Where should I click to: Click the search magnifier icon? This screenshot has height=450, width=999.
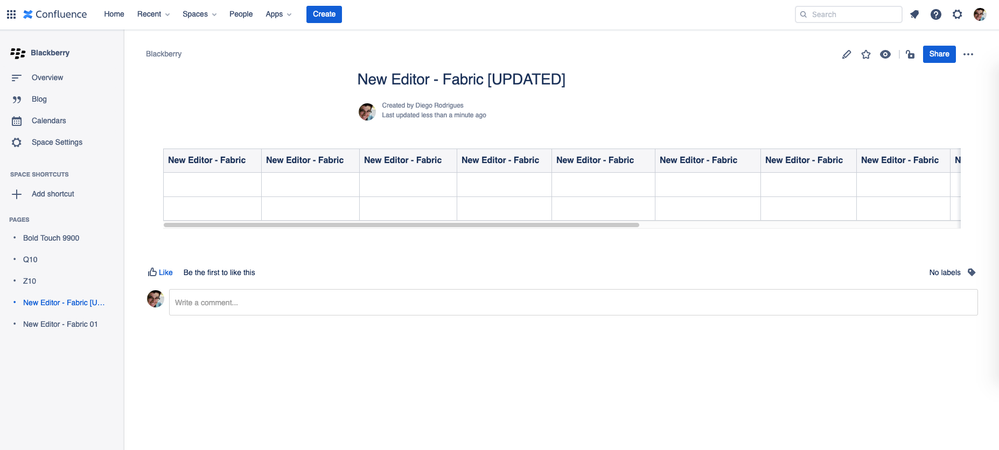[803, 14]
